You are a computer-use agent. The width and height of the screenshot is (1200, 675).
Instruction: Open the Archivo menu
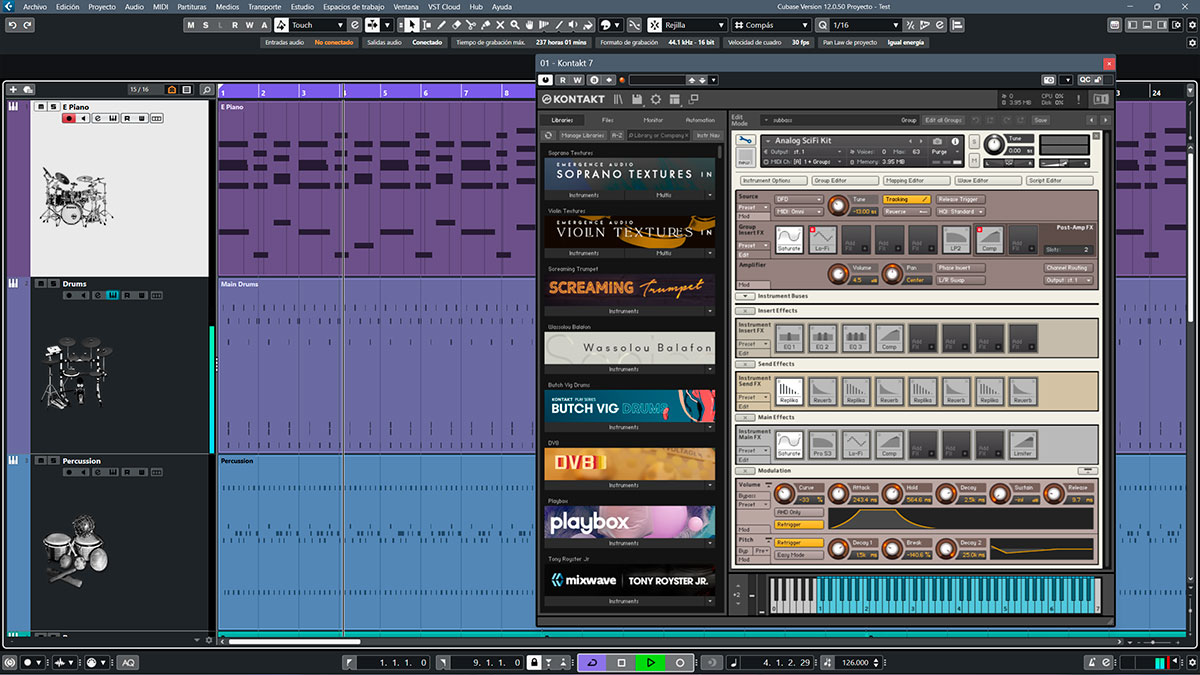(34, 6)
